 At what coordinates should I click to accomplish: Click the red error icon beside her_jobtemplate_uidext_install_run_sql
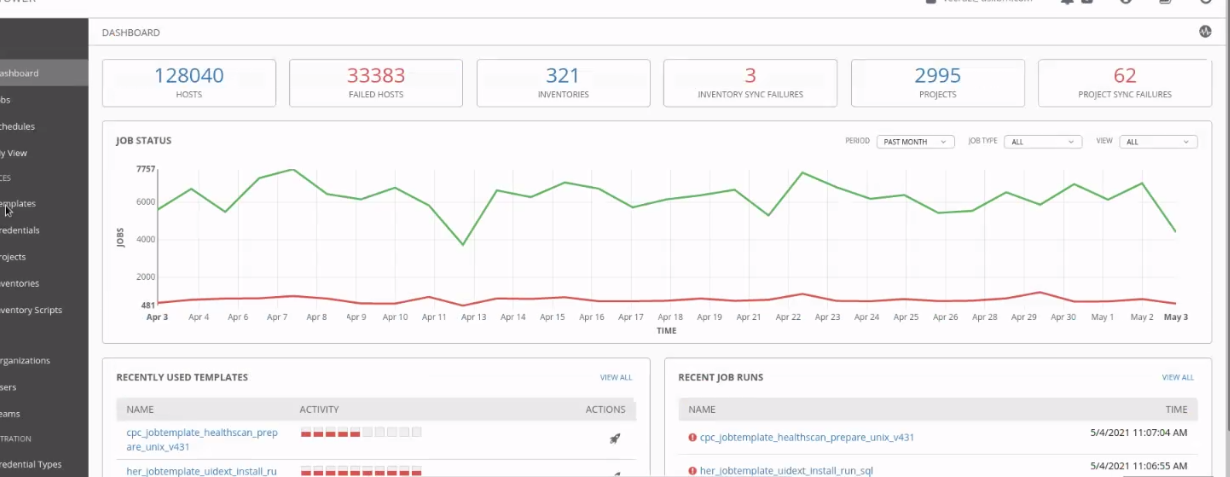pos(692,470)
